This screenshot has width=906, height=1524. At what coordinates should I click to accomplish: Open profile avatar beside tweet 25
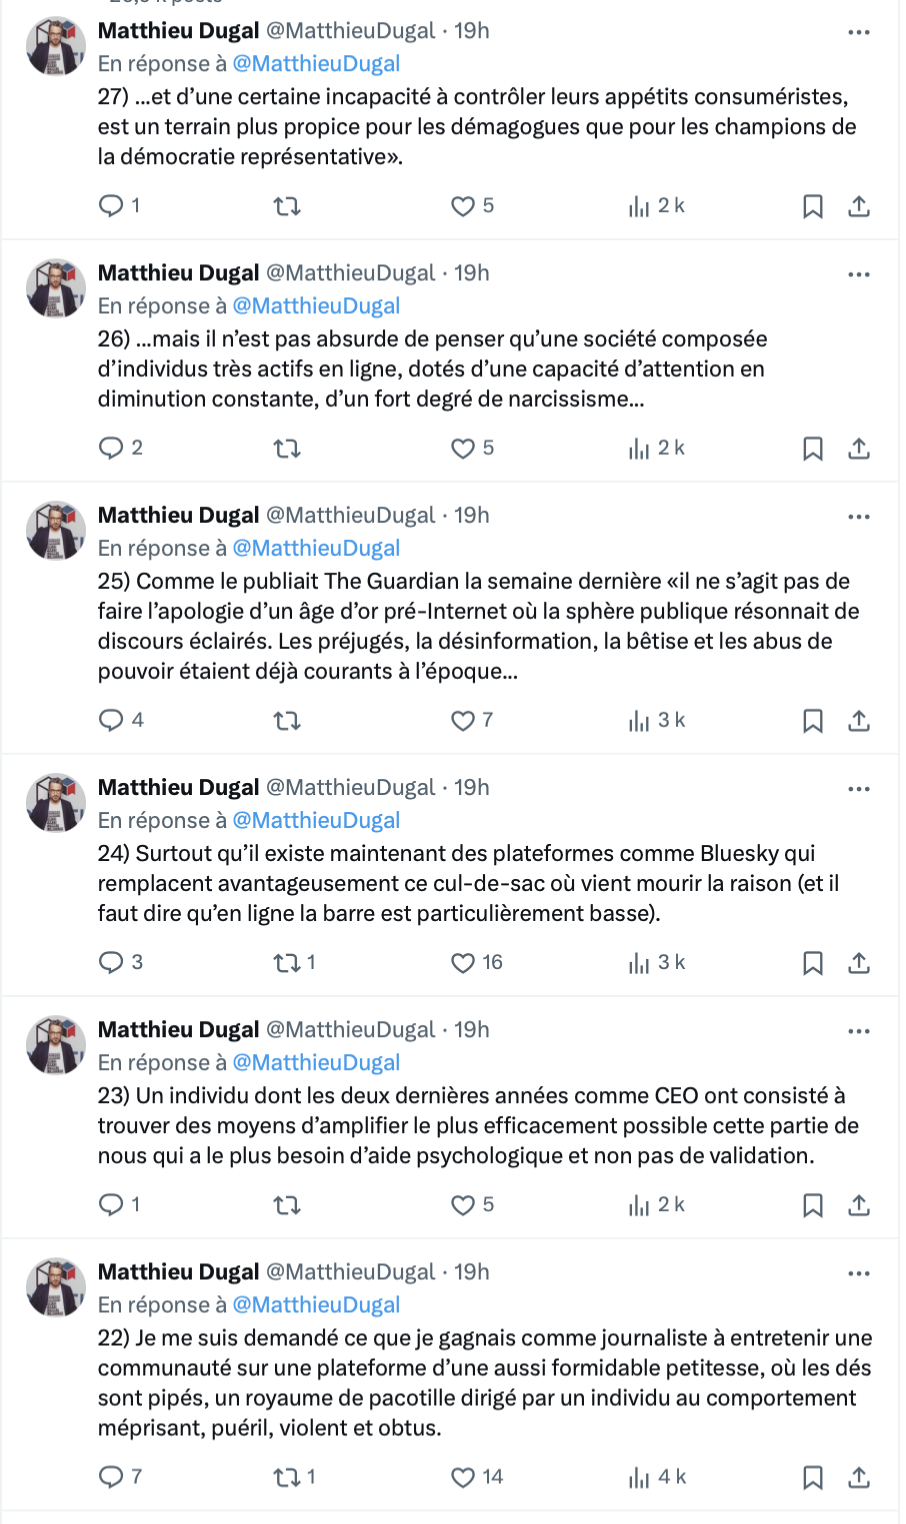click(x=56, y=531)
